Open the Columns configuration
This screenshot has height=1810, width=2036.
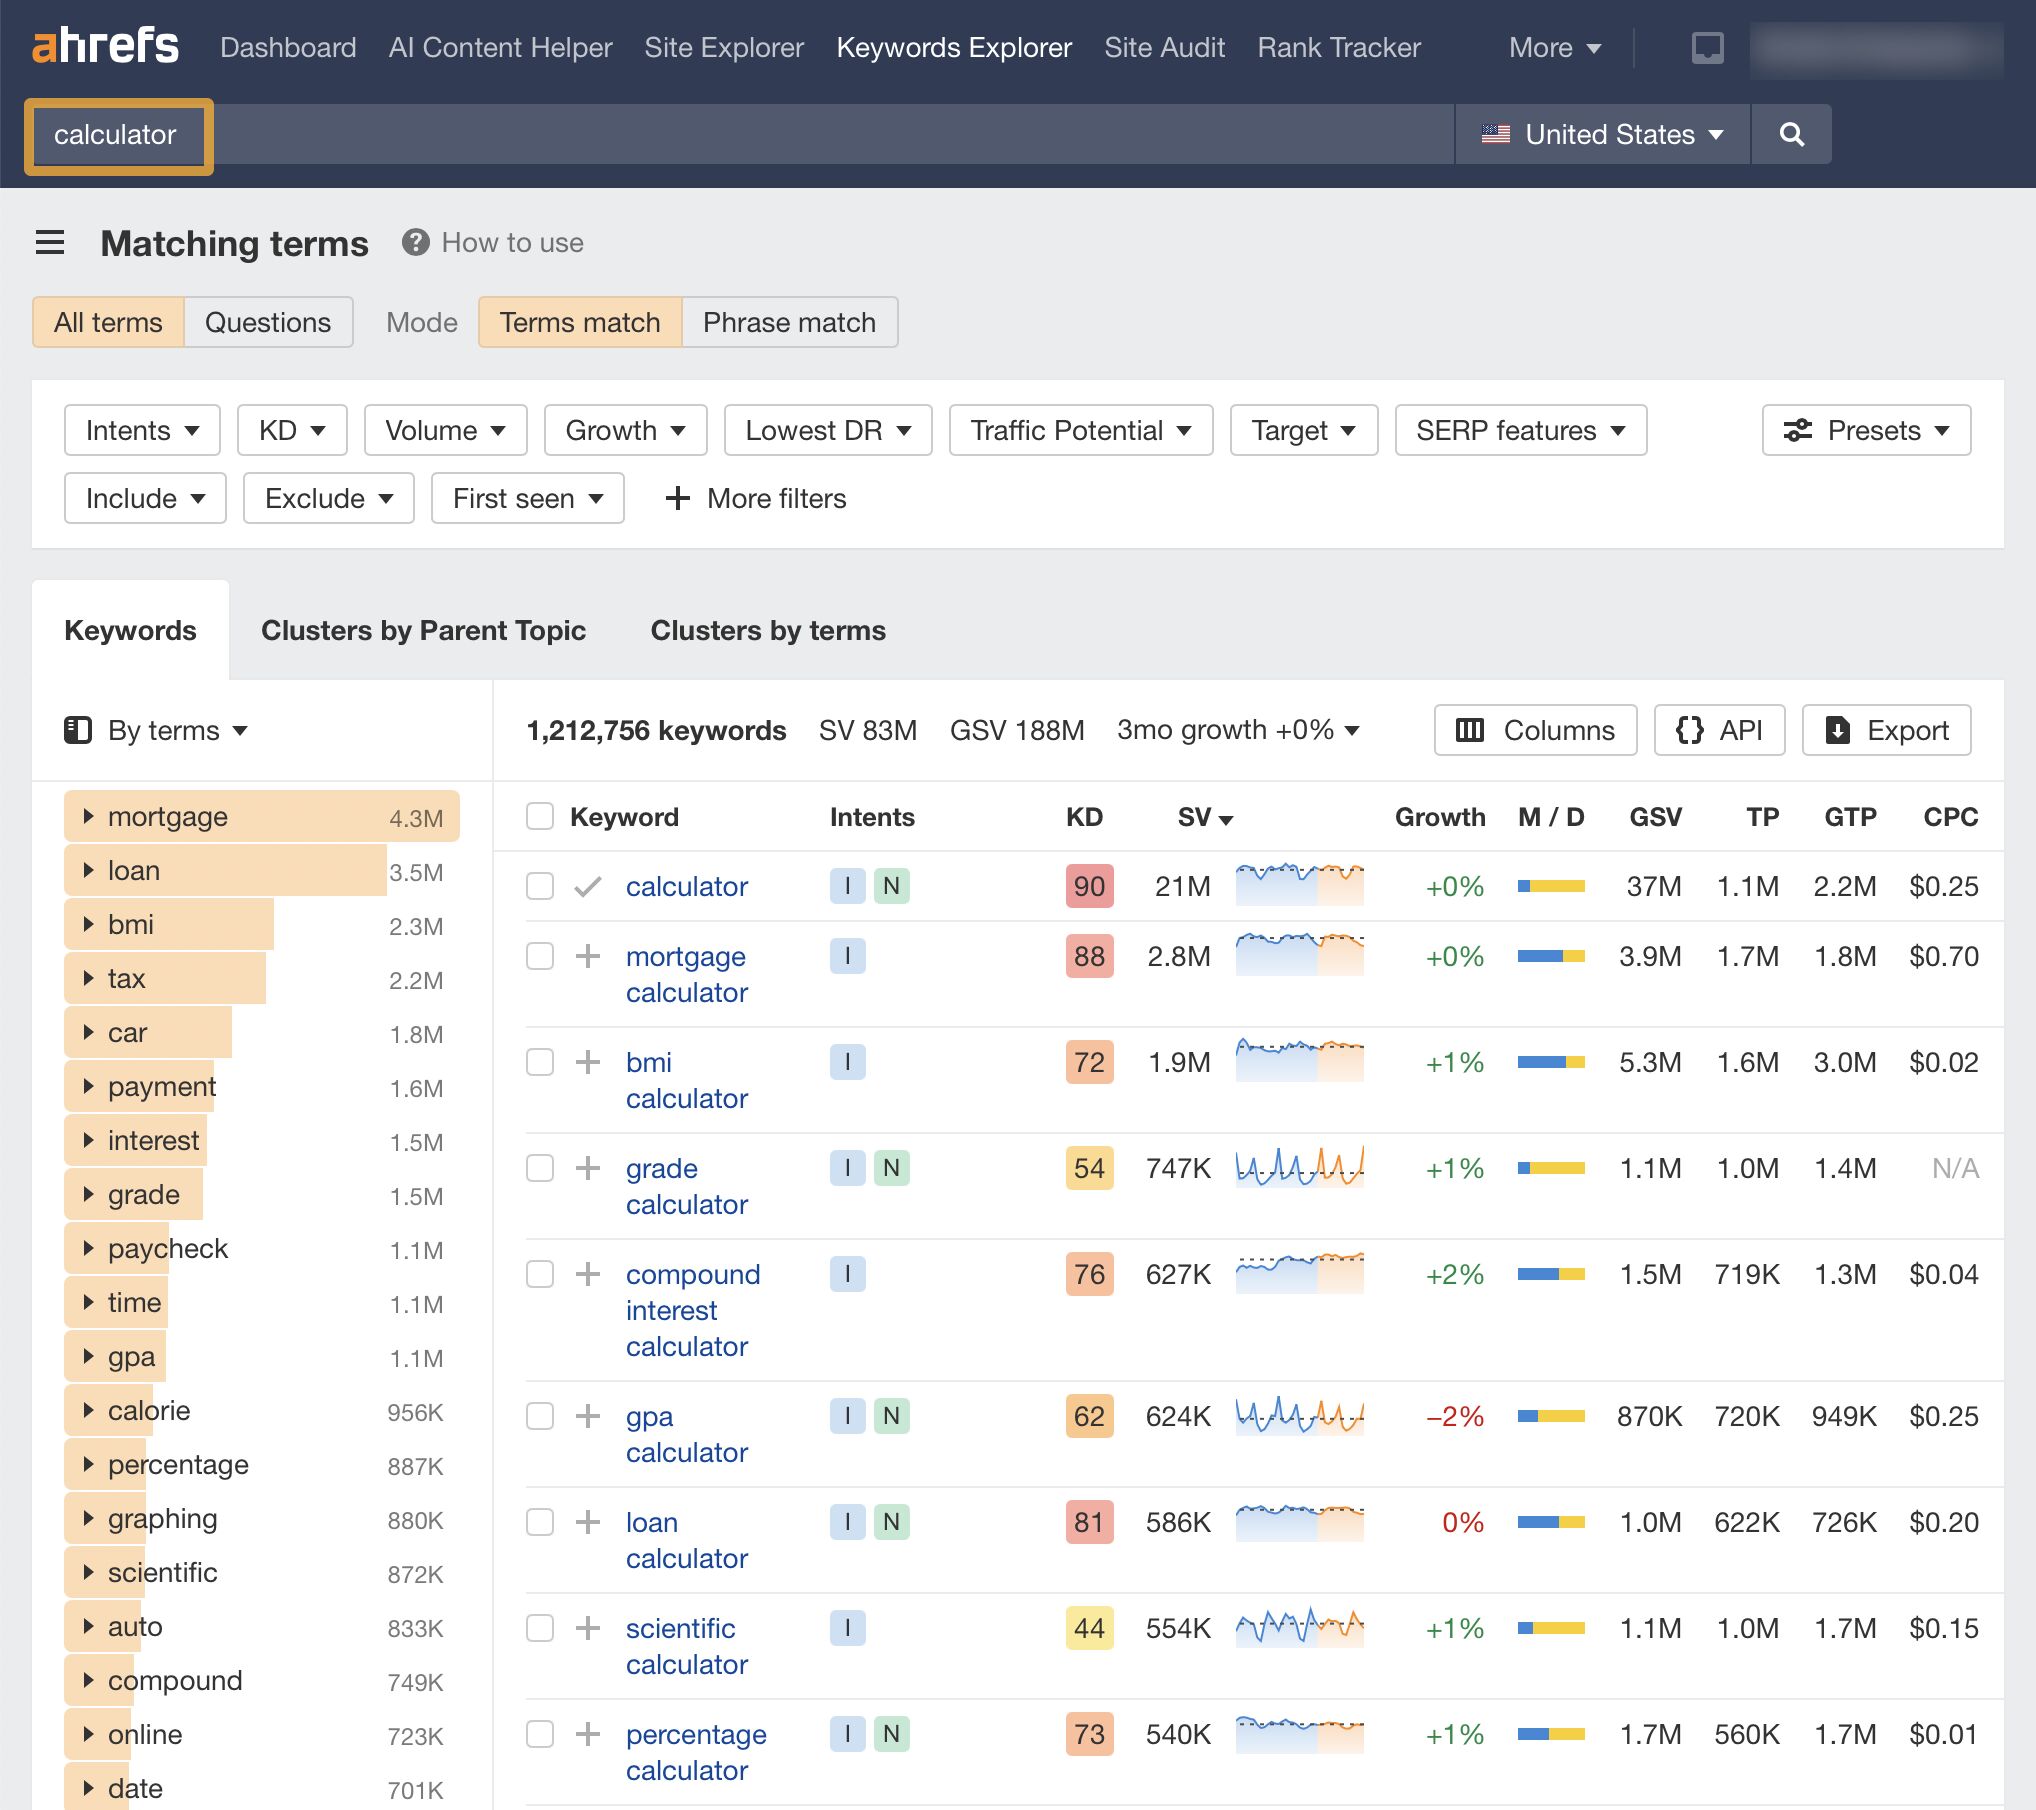click(x=1535, y=730)
